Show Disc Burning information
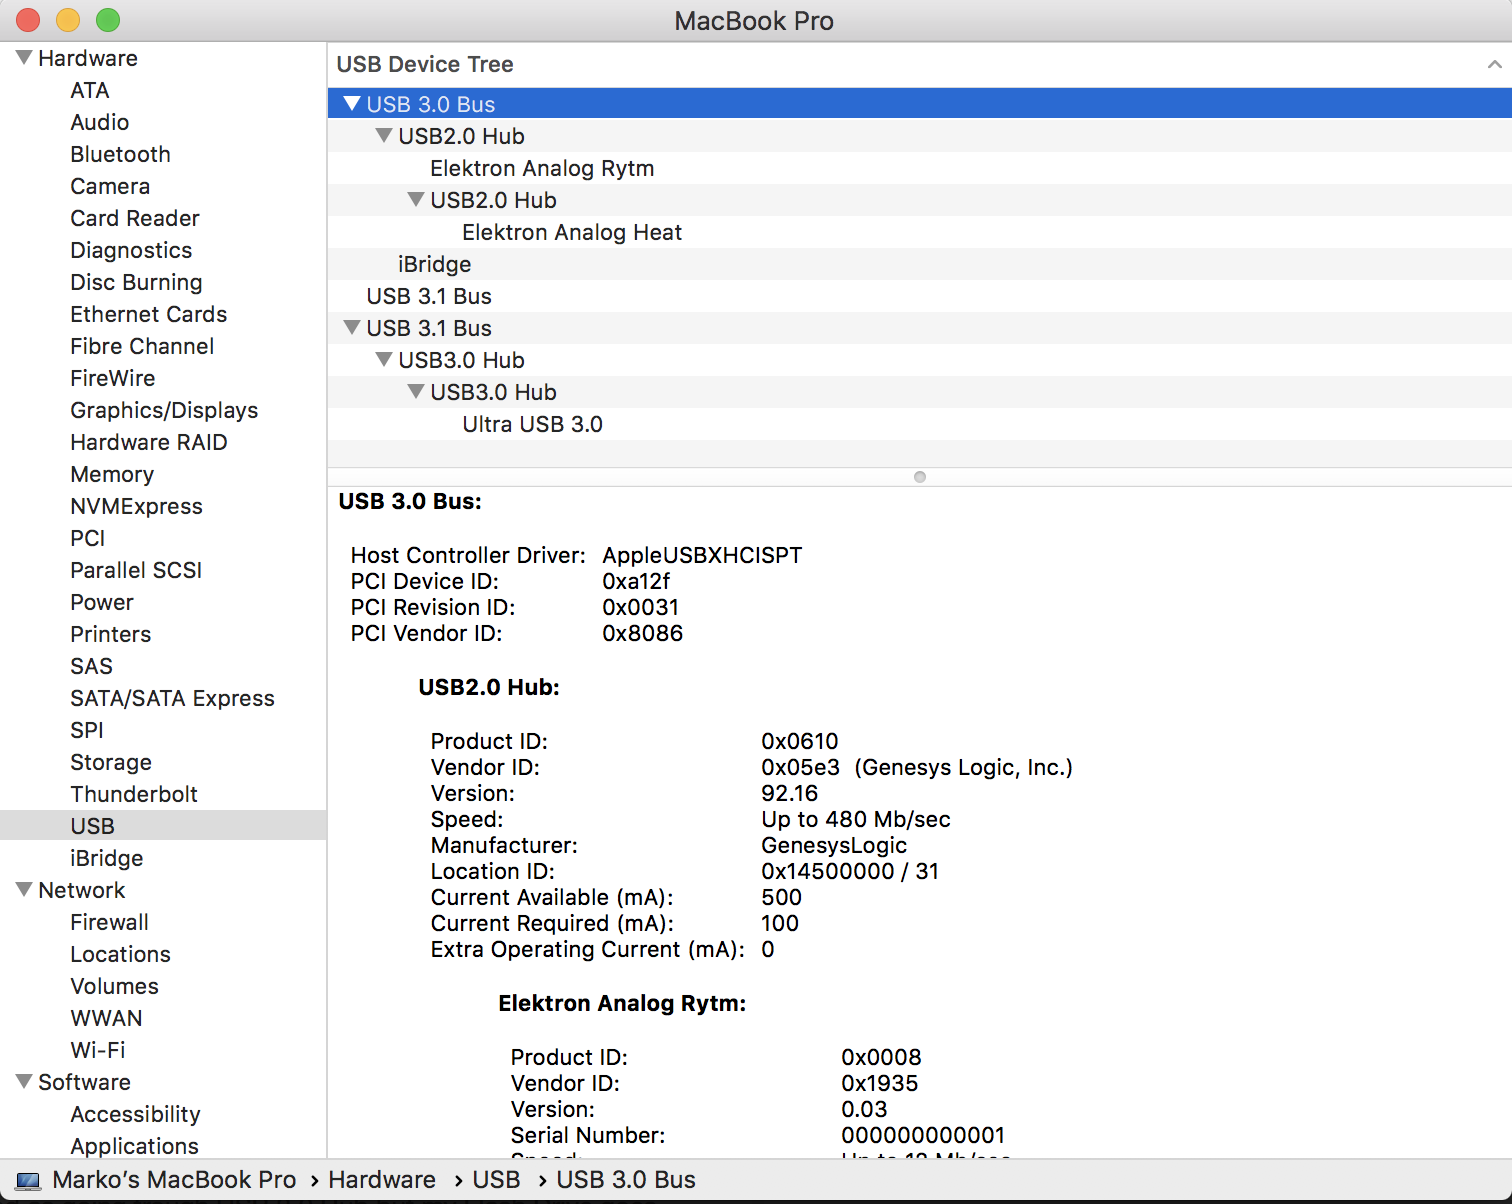 click(136, 282)
